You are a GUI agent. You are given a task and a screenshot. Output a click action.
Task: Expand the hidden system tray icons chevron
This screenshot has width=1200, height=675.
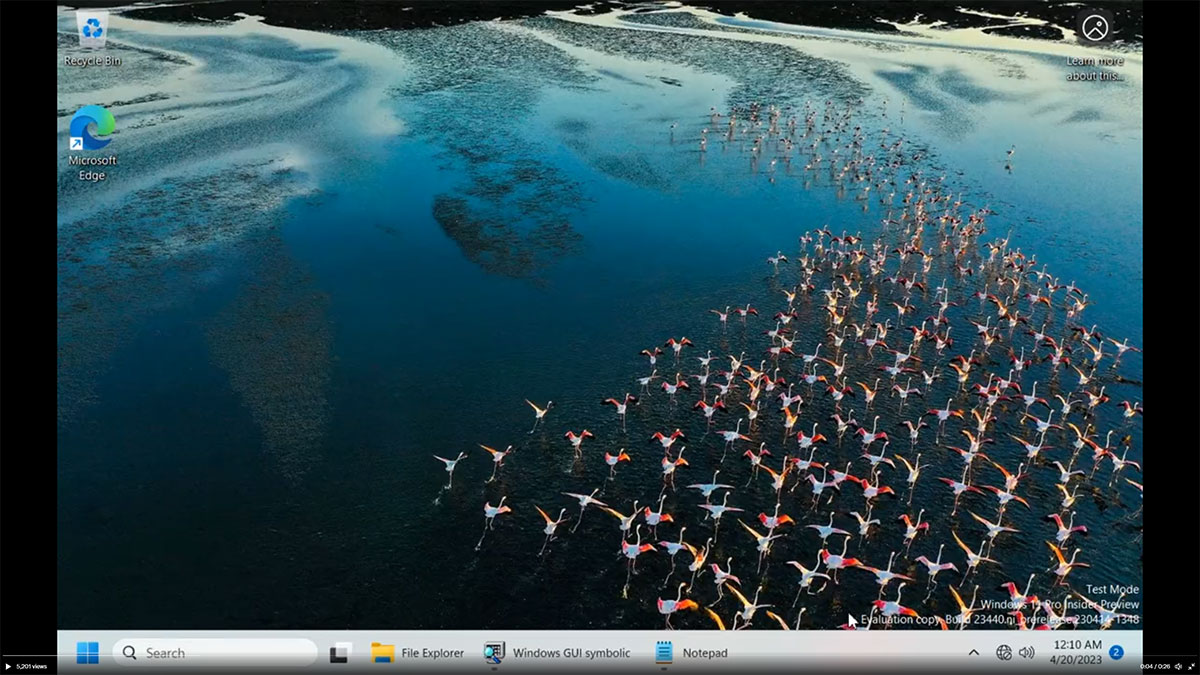tap(973, 653)
